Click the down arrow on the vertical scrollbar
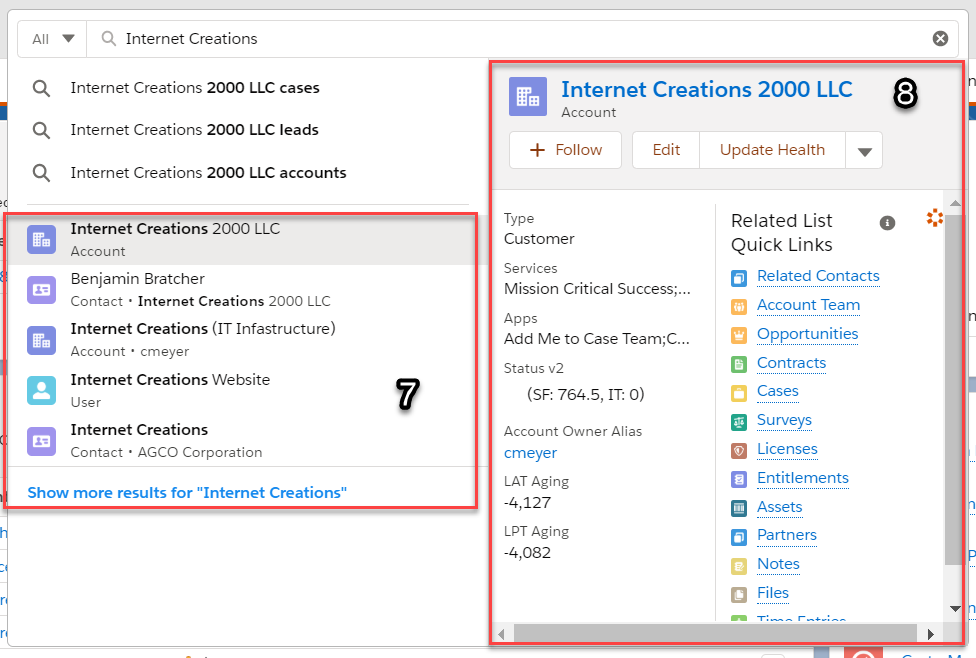This screenshot has width=976, height=658. (953, 609)
